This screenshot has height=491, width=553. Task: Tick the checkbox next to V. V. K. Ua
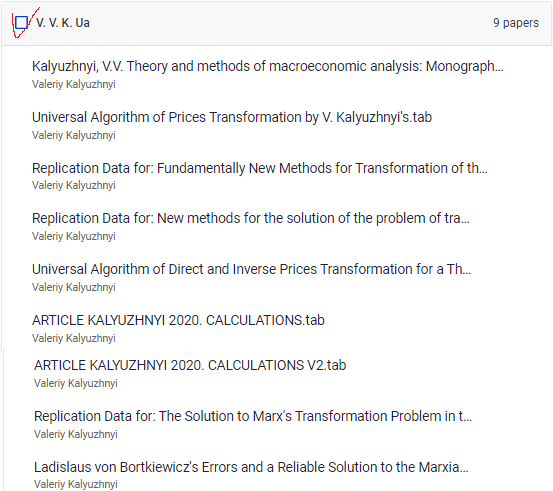(21, 23)
